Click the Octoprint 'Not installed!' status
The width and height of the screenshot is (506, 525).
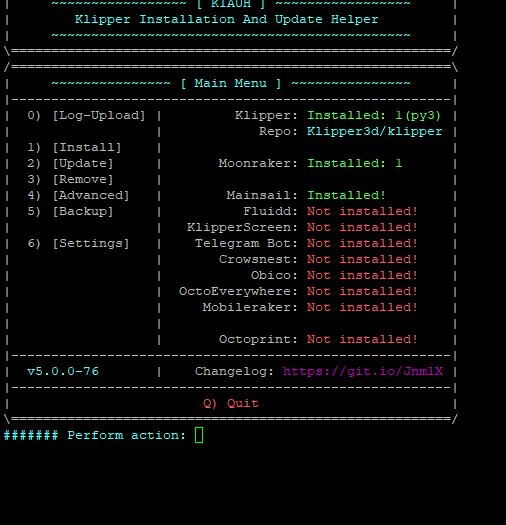tap(362, 340)
